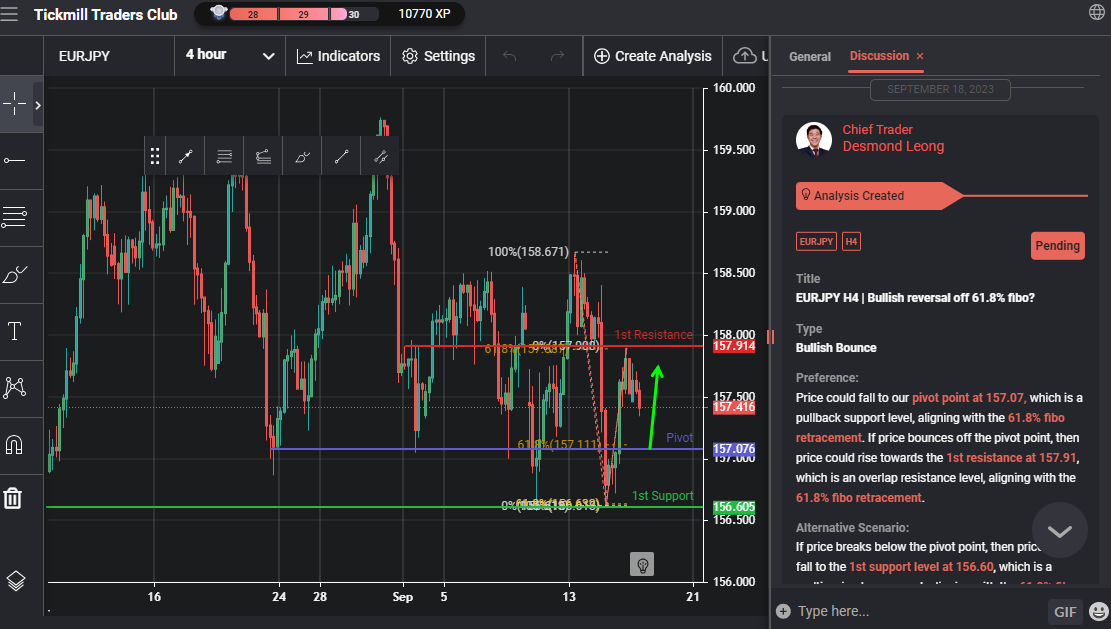Click the Type here message field
Screen dimensions: 1111x629
click(918, 611)
